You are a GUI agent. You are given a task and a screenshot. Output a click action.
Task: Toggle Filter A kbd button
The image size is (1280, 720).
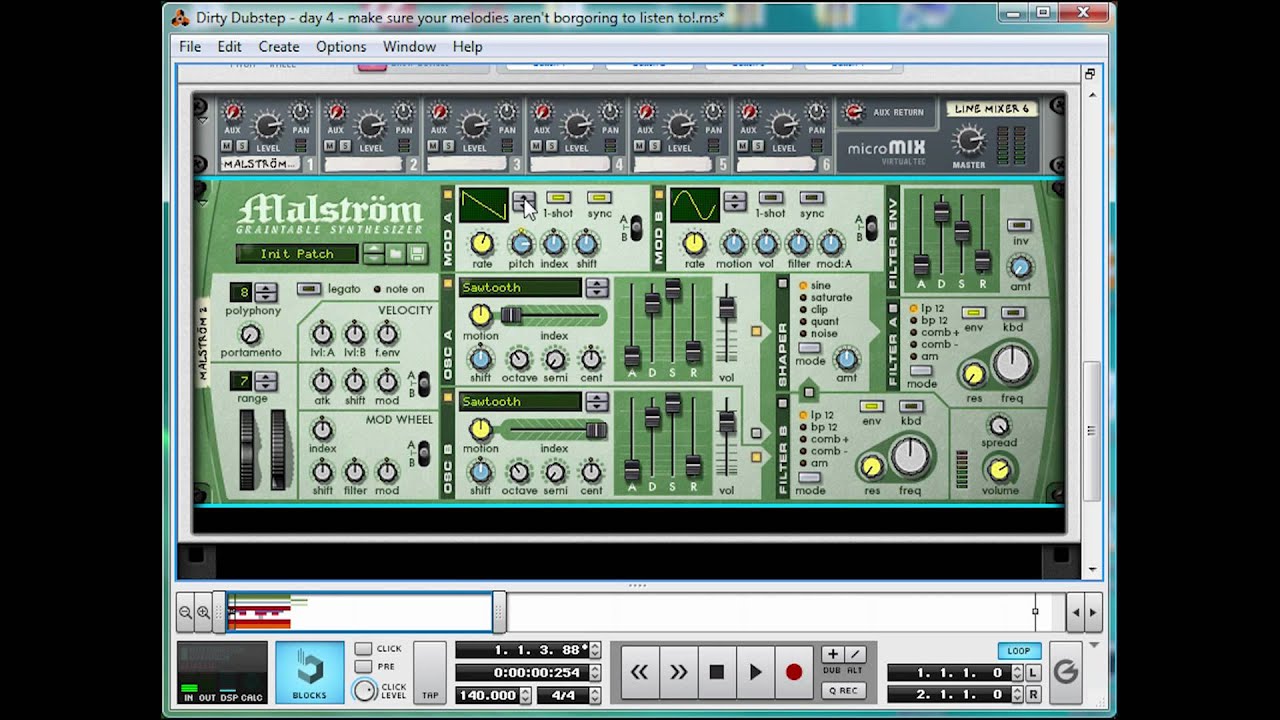(1013, 313)
